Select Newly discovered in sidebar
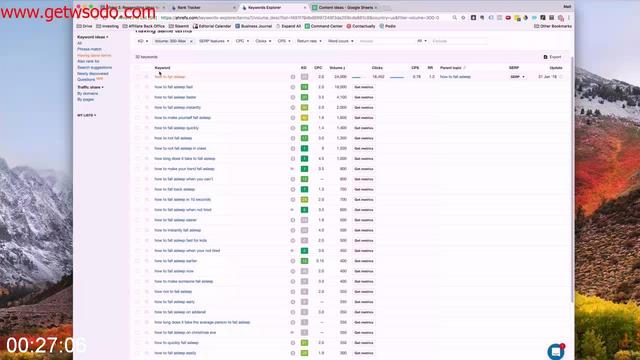The height and width of the screenshot is (360, 640). pos(93,73)
